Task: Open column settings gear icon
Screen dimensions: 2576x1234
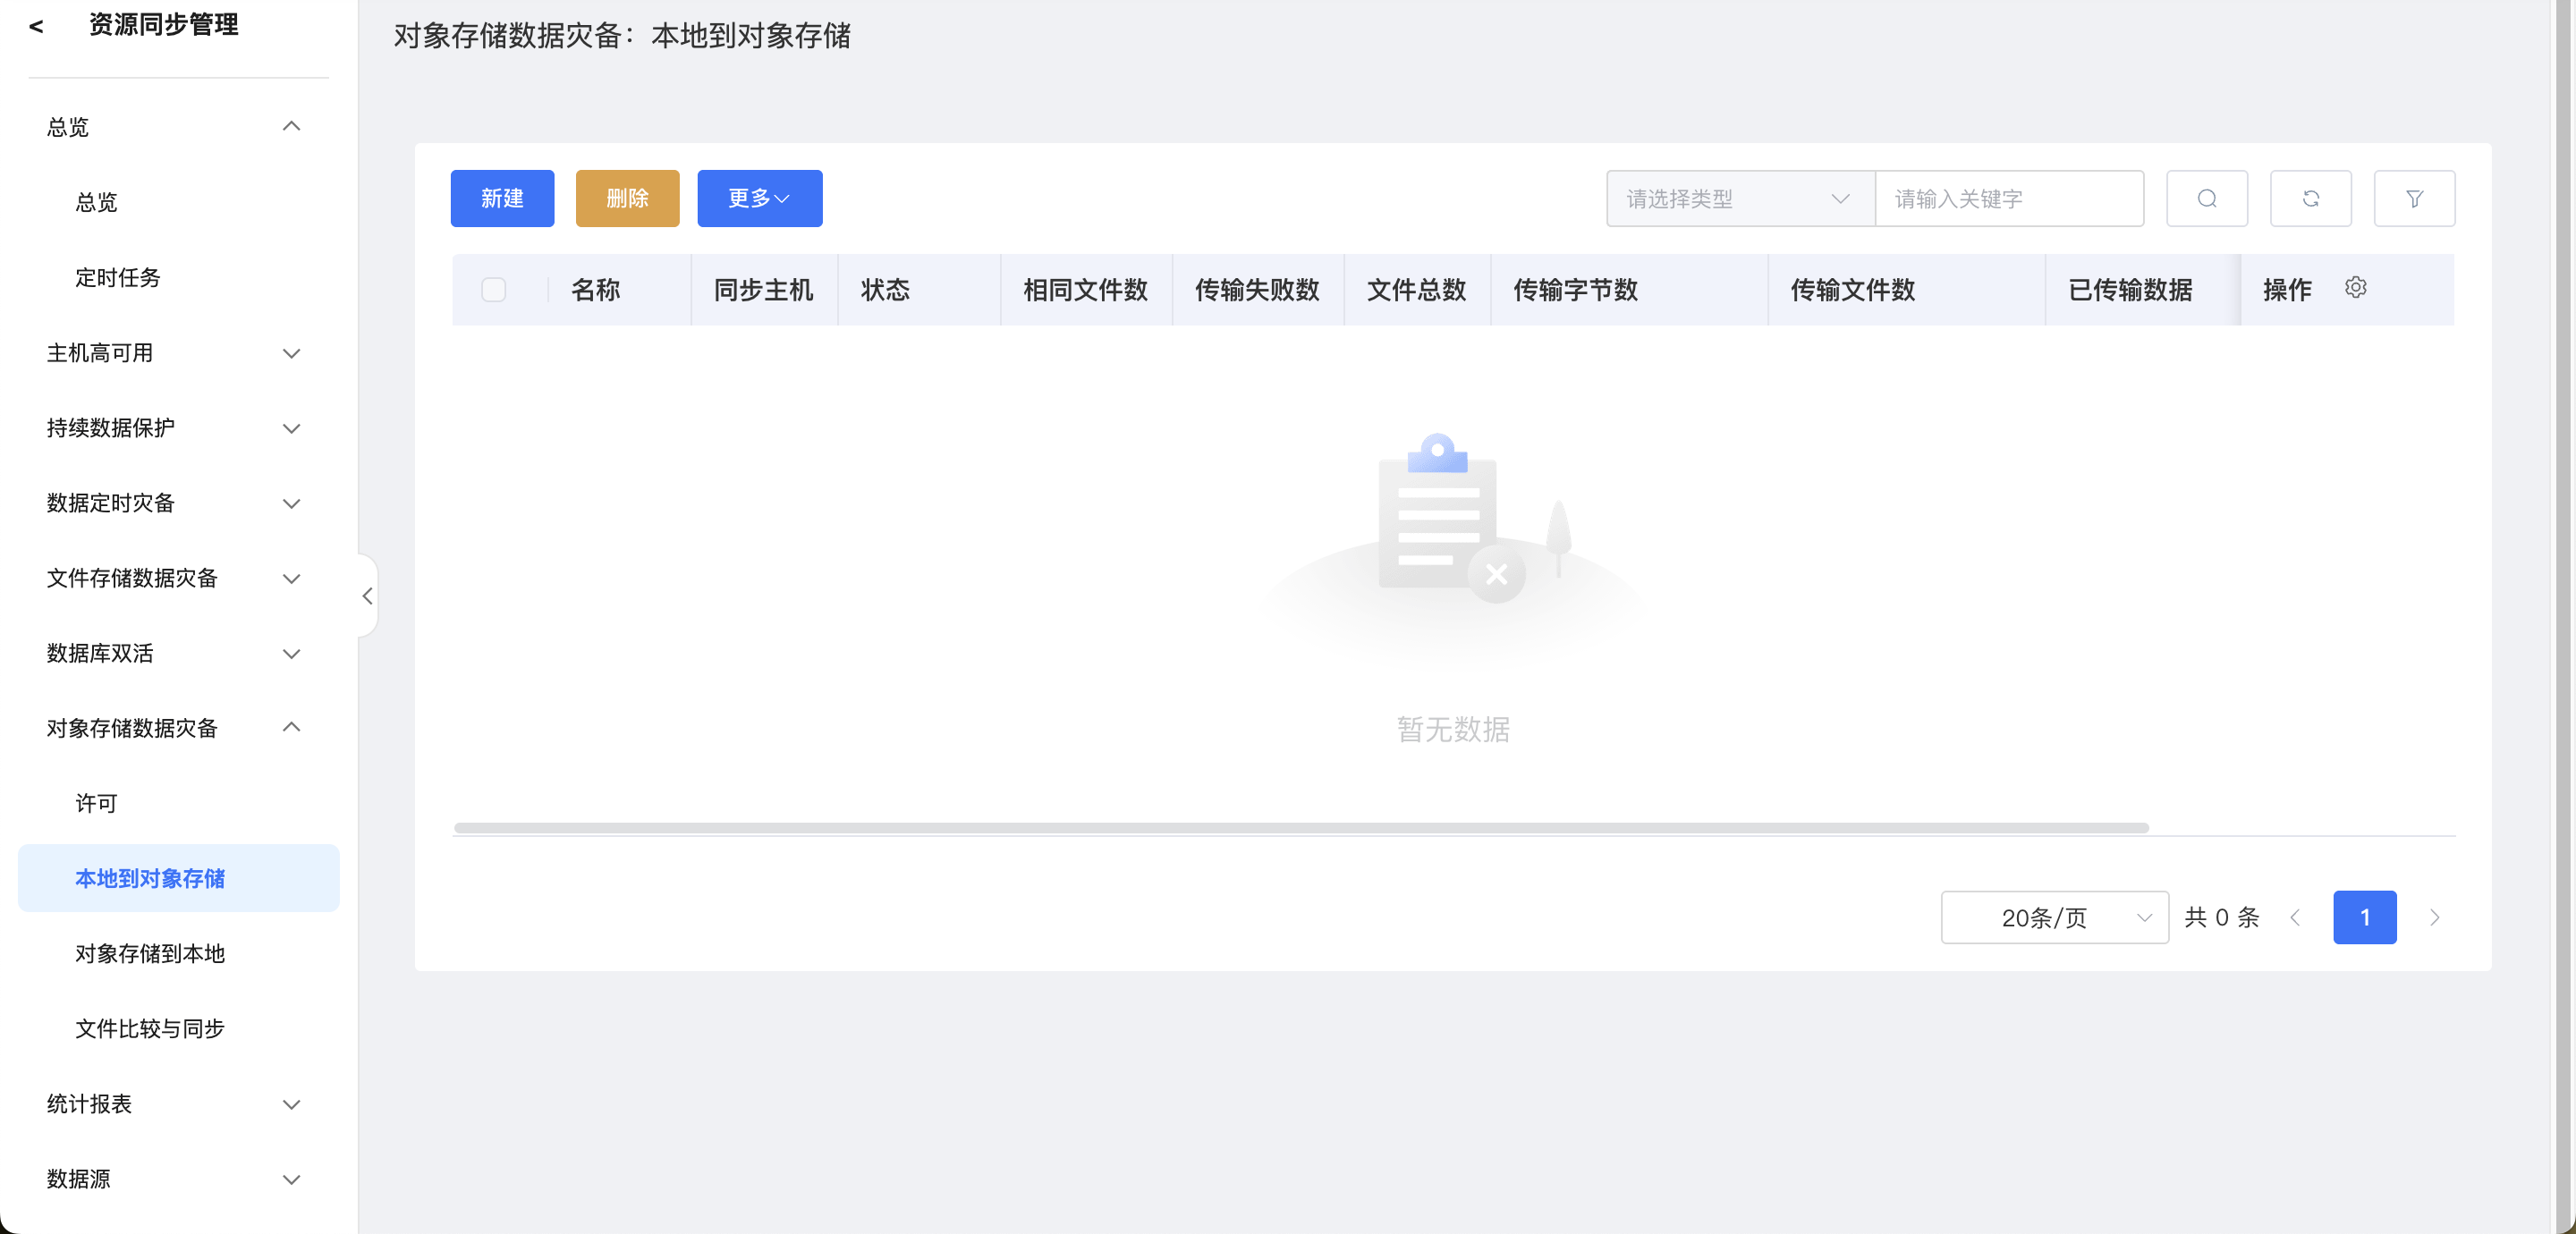Action: point(2355,288)
